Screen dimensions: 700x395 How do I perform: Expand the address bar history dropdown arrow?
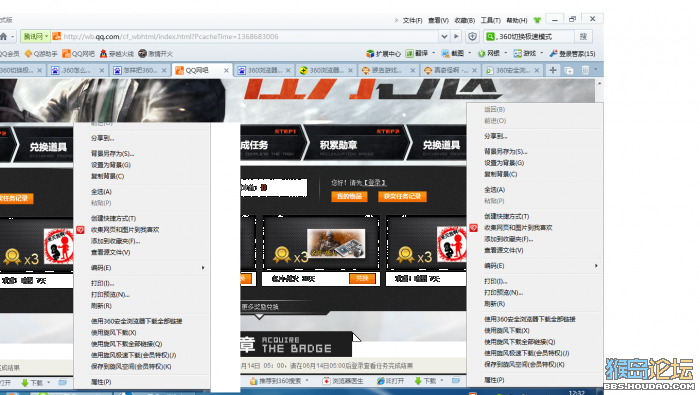coord(444,37)
